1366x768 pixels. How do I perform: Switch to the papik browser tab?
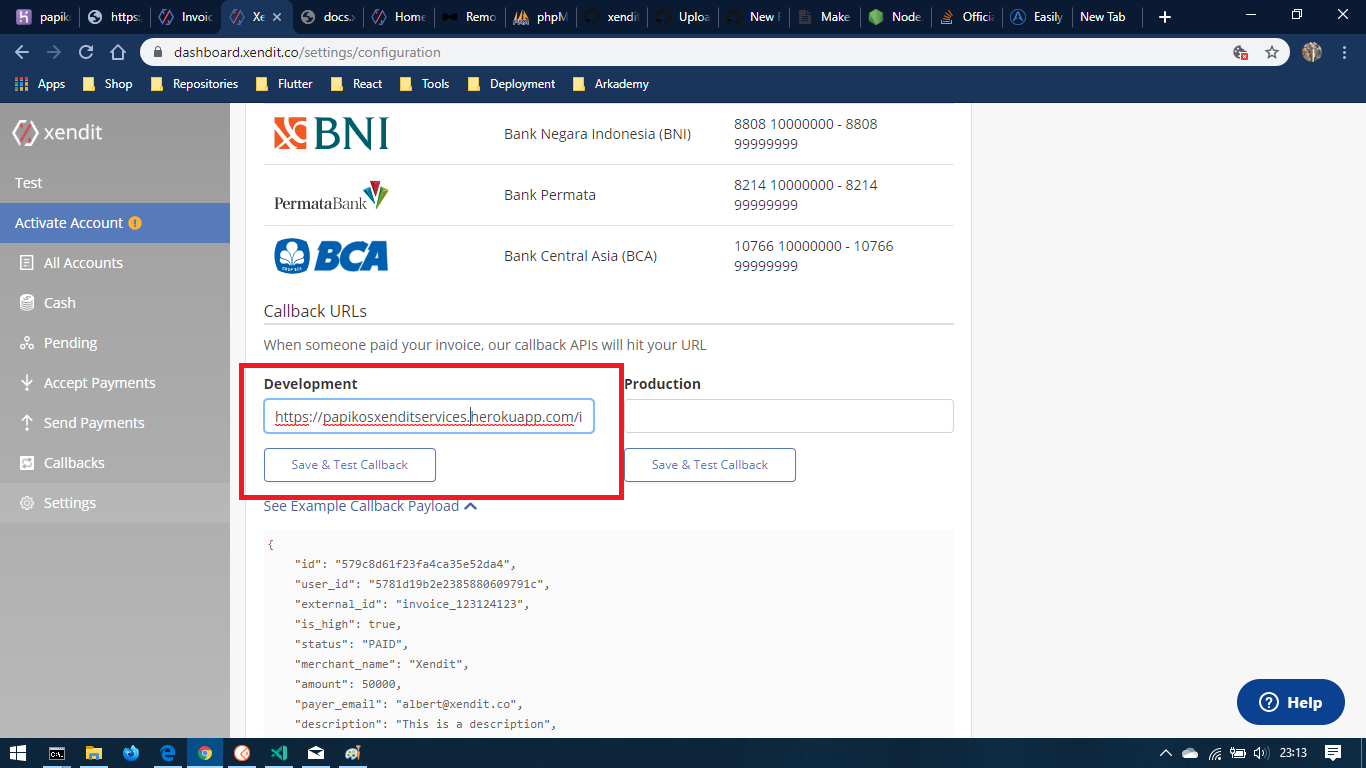42,17
